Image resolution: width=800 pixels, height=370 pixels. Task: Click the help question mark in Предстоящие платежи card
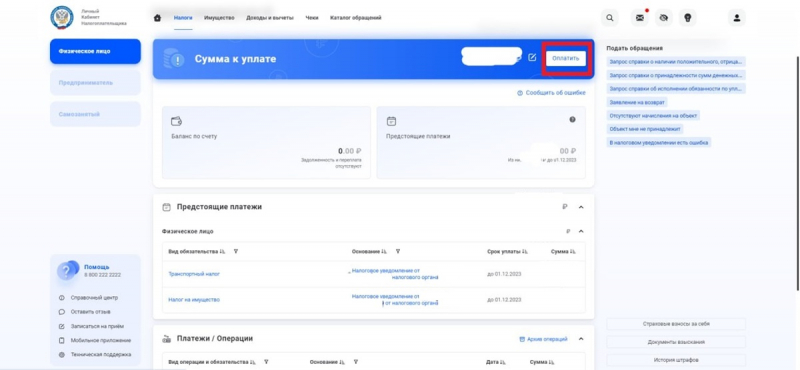(572, 119)
